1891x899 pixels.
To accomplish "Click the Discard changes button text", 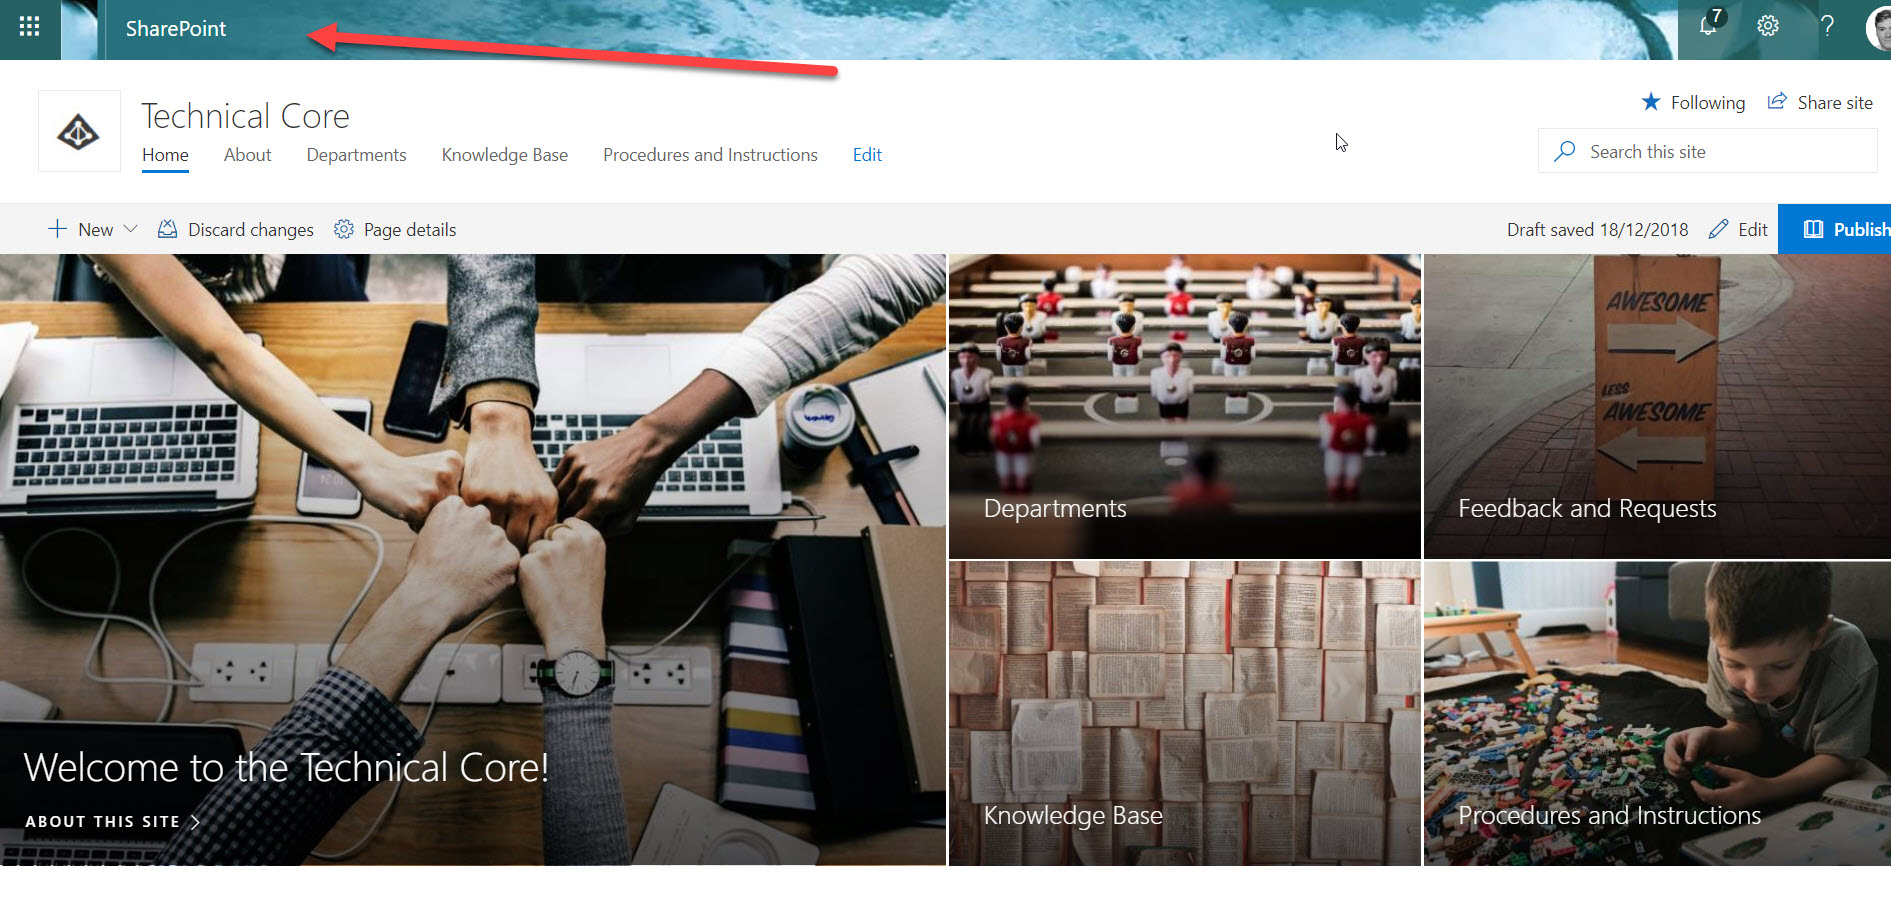I will click(x=251, y=230).
